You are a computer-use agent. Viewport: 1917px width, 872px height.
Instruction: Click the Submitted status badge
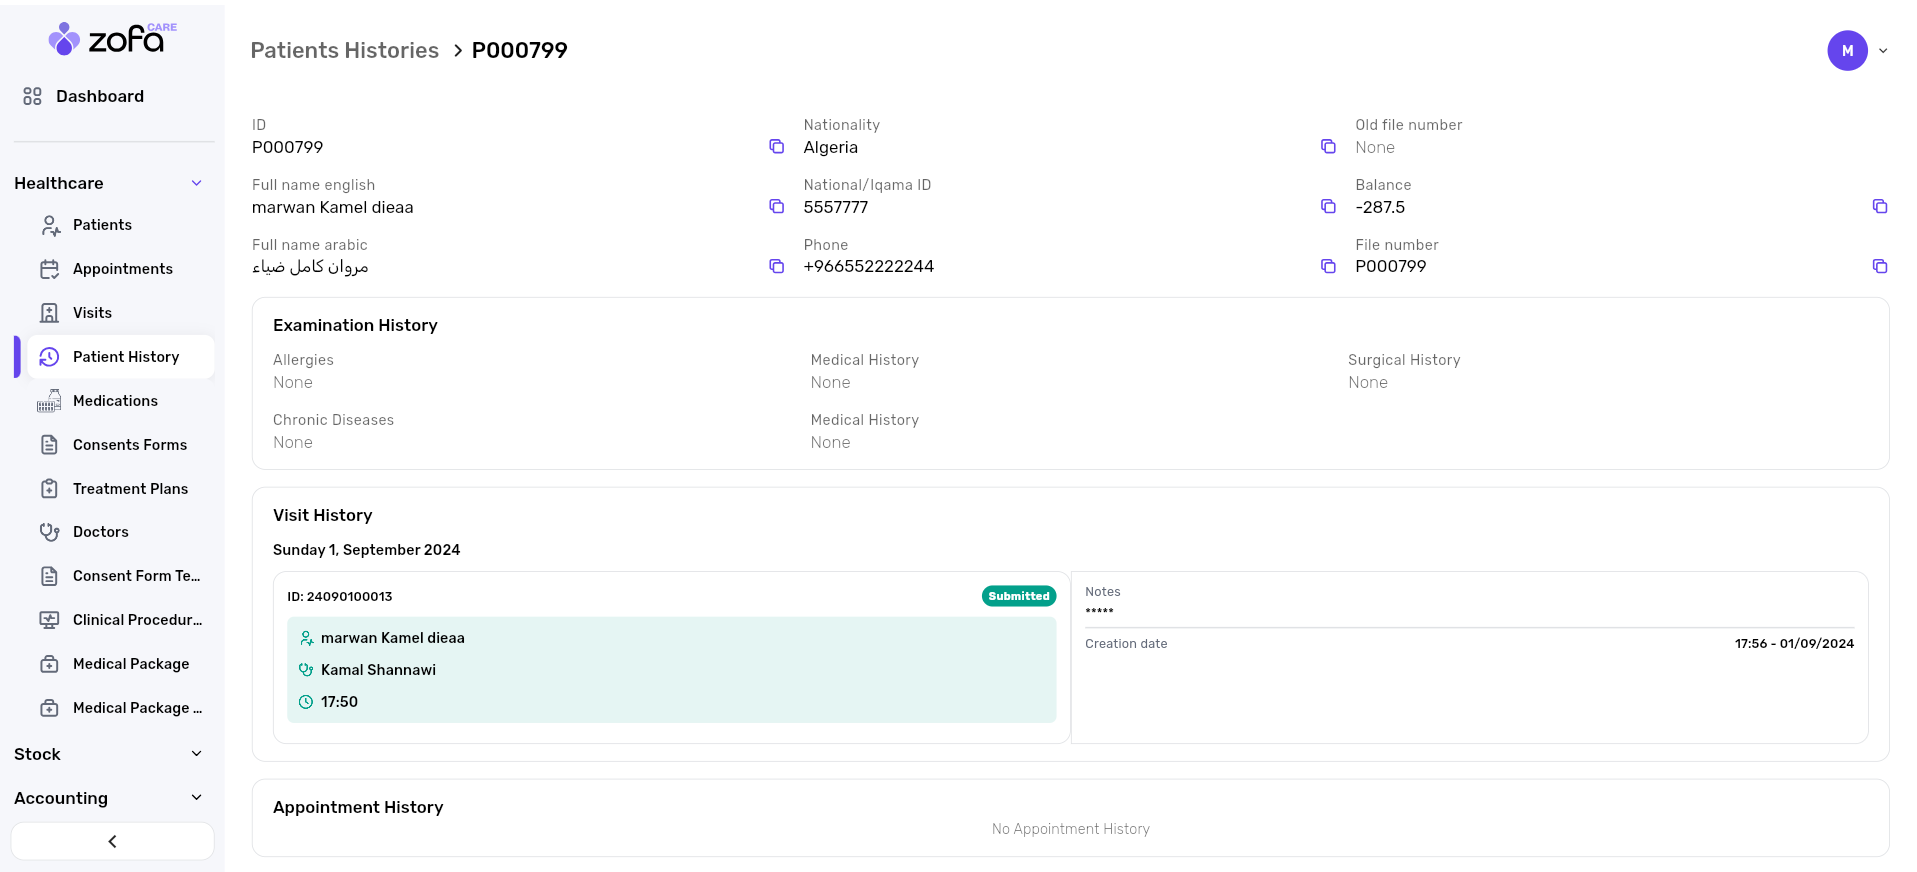pos(1018,596)
